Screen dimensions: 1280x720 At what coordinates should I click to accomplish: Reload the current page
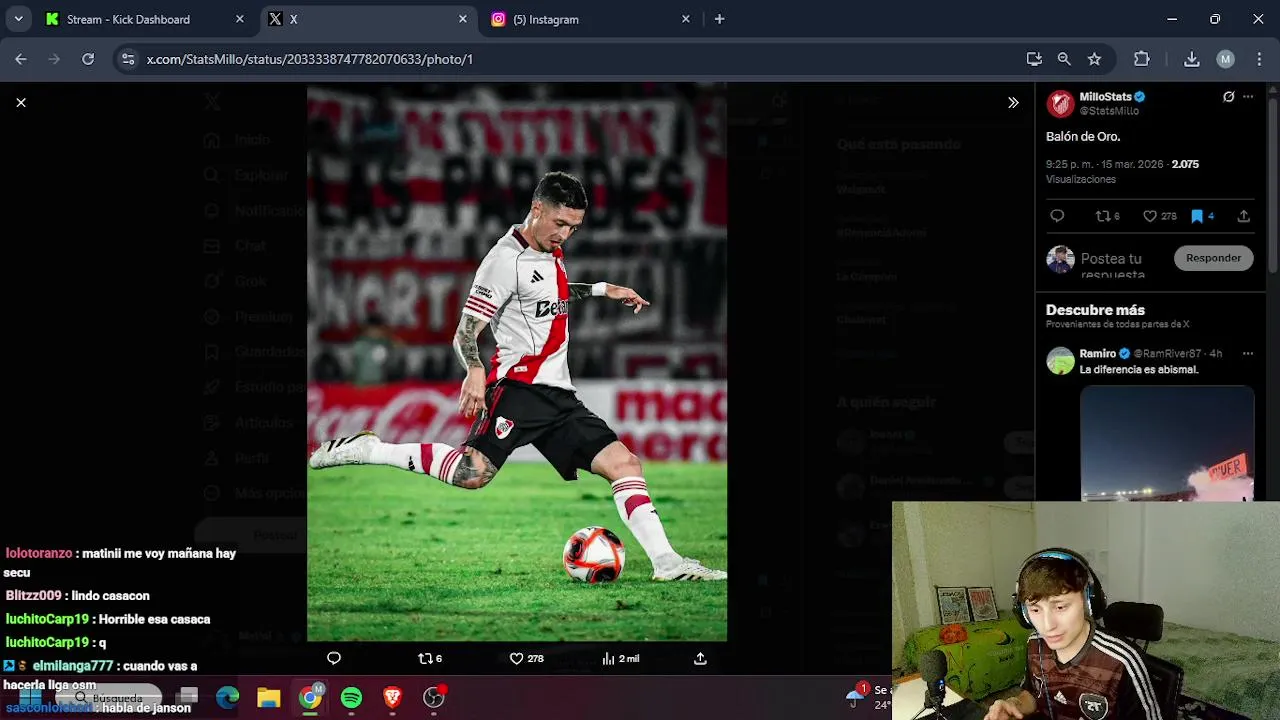tap(88, 59)
